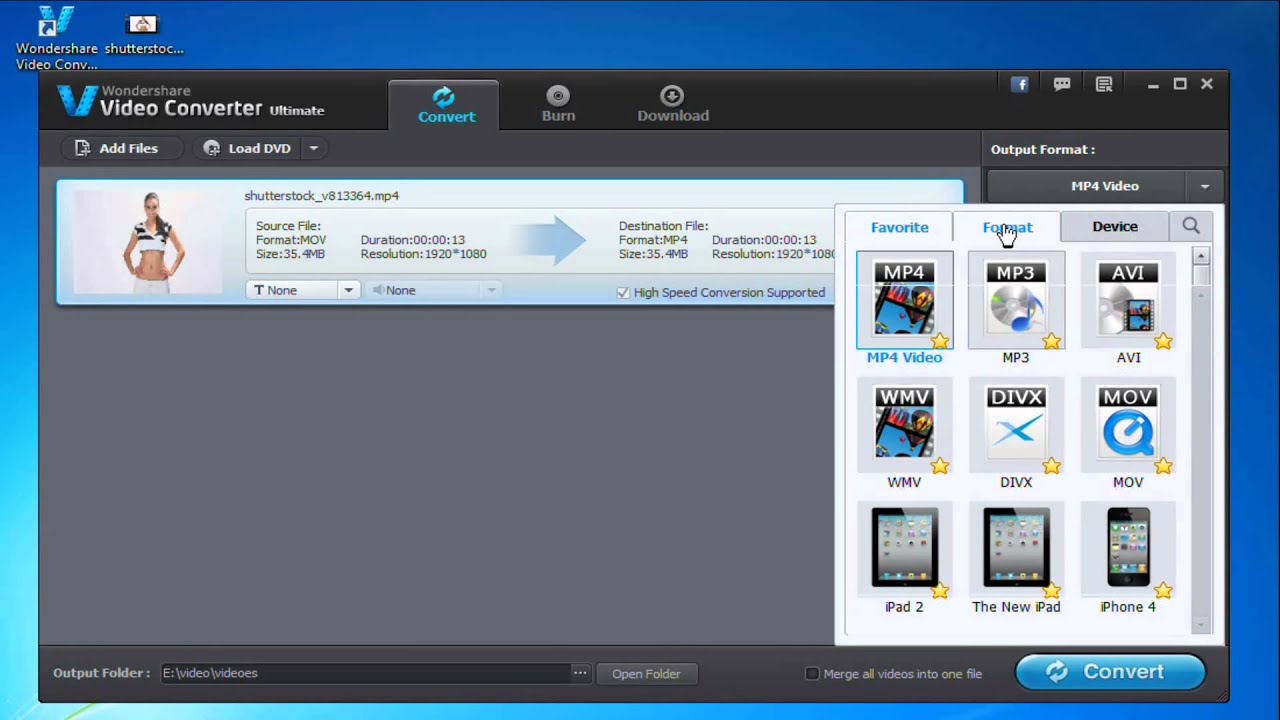1280x720 pixels.
Task: Open the Facebook share icon
Action: 1020,85
